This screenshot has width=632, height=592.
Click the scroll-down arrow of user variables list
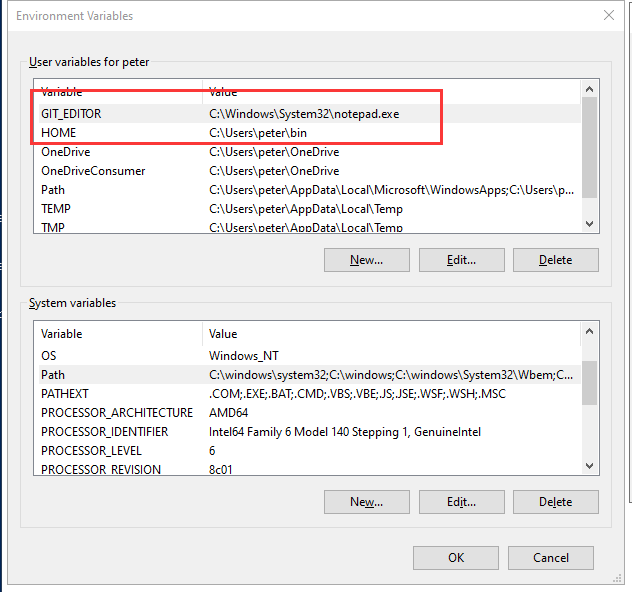click(x=589, y=224)
